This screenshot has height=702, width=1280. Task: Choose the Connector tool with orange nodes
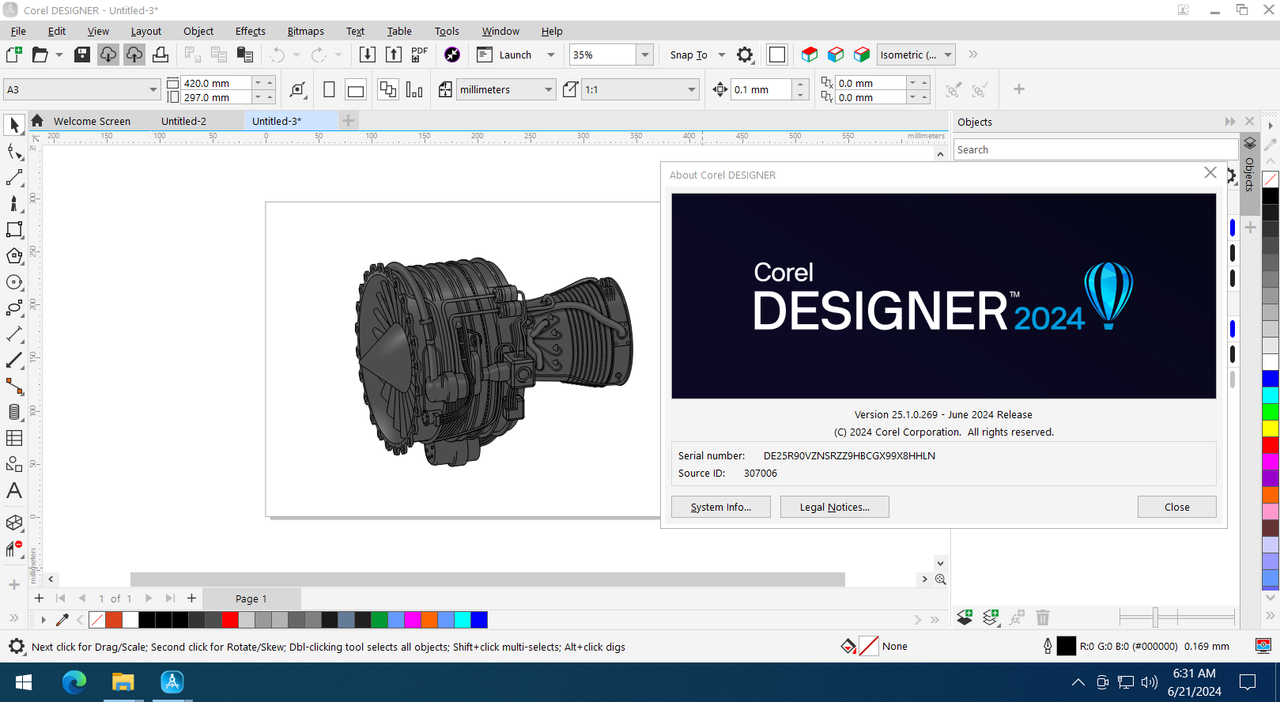coord(14,386)
